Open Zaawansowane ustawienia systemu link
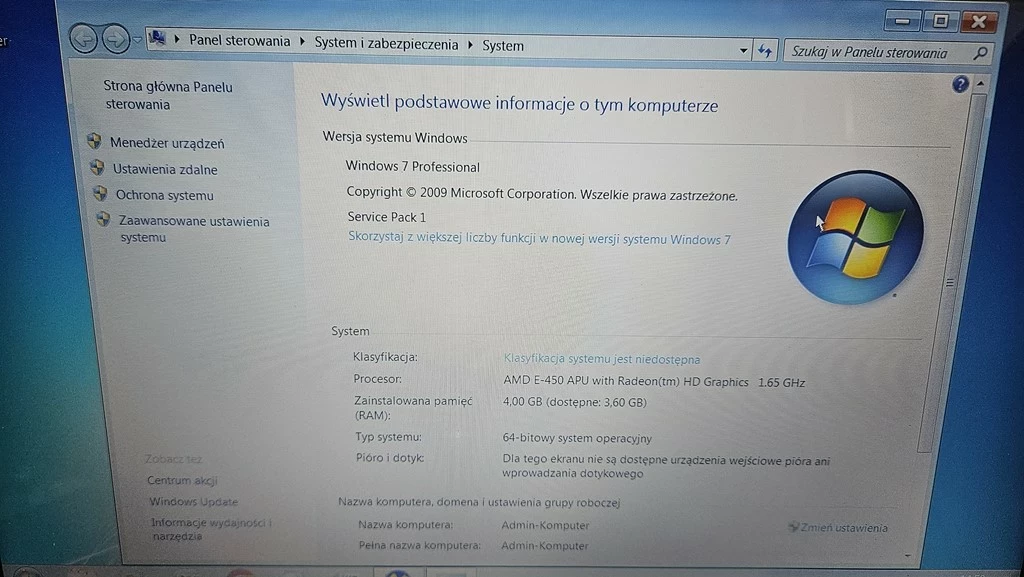The height and width of the screenshot is (577, 1024). pyautogui.click(x=194, y=229)
